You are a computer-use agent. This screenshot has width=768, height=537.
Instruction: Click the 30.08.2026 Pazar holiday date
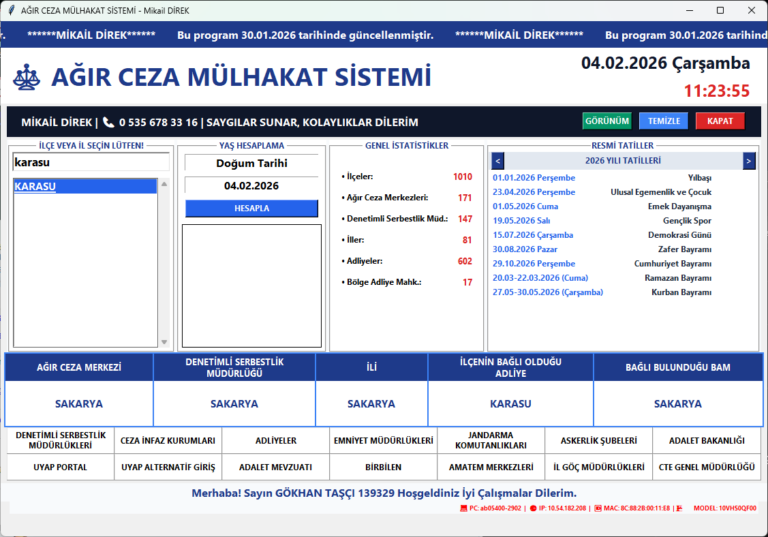(525, 249)
